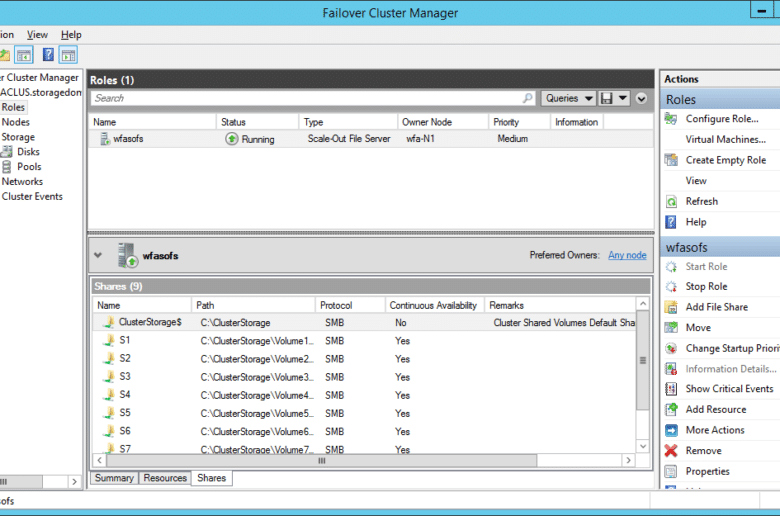Image resolution: width=780 pixels, height=516 pixels.
Task: Select Networks in the navigation tree
Action: pos(22,182)
